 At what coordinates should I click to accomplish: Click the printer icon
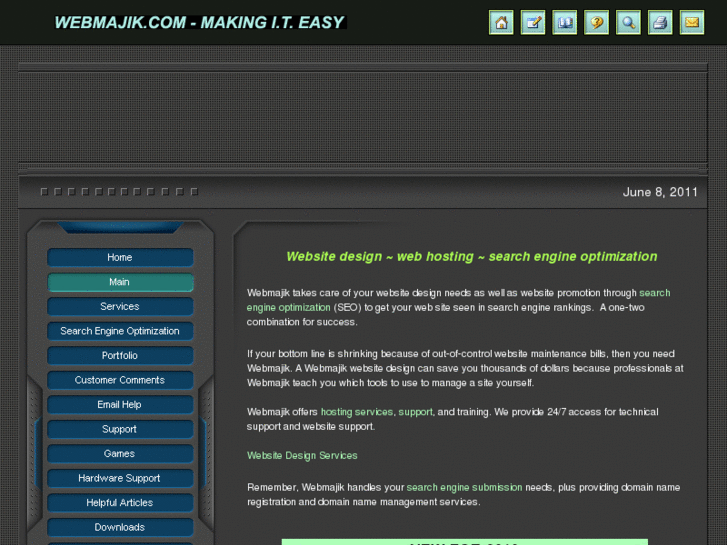click(660, 22)
